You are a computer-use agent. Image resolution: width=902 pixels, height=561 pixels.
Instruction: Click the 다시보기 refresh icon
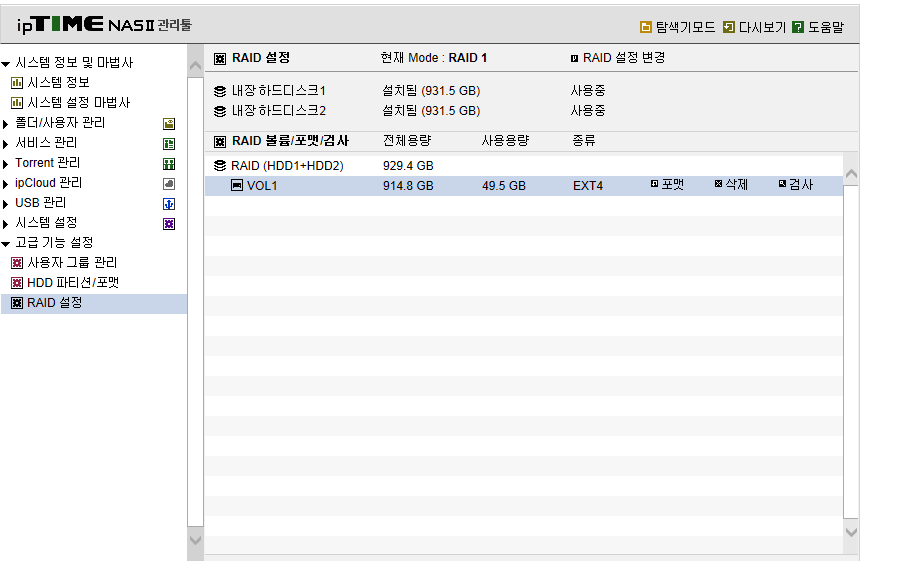point(729,27)
